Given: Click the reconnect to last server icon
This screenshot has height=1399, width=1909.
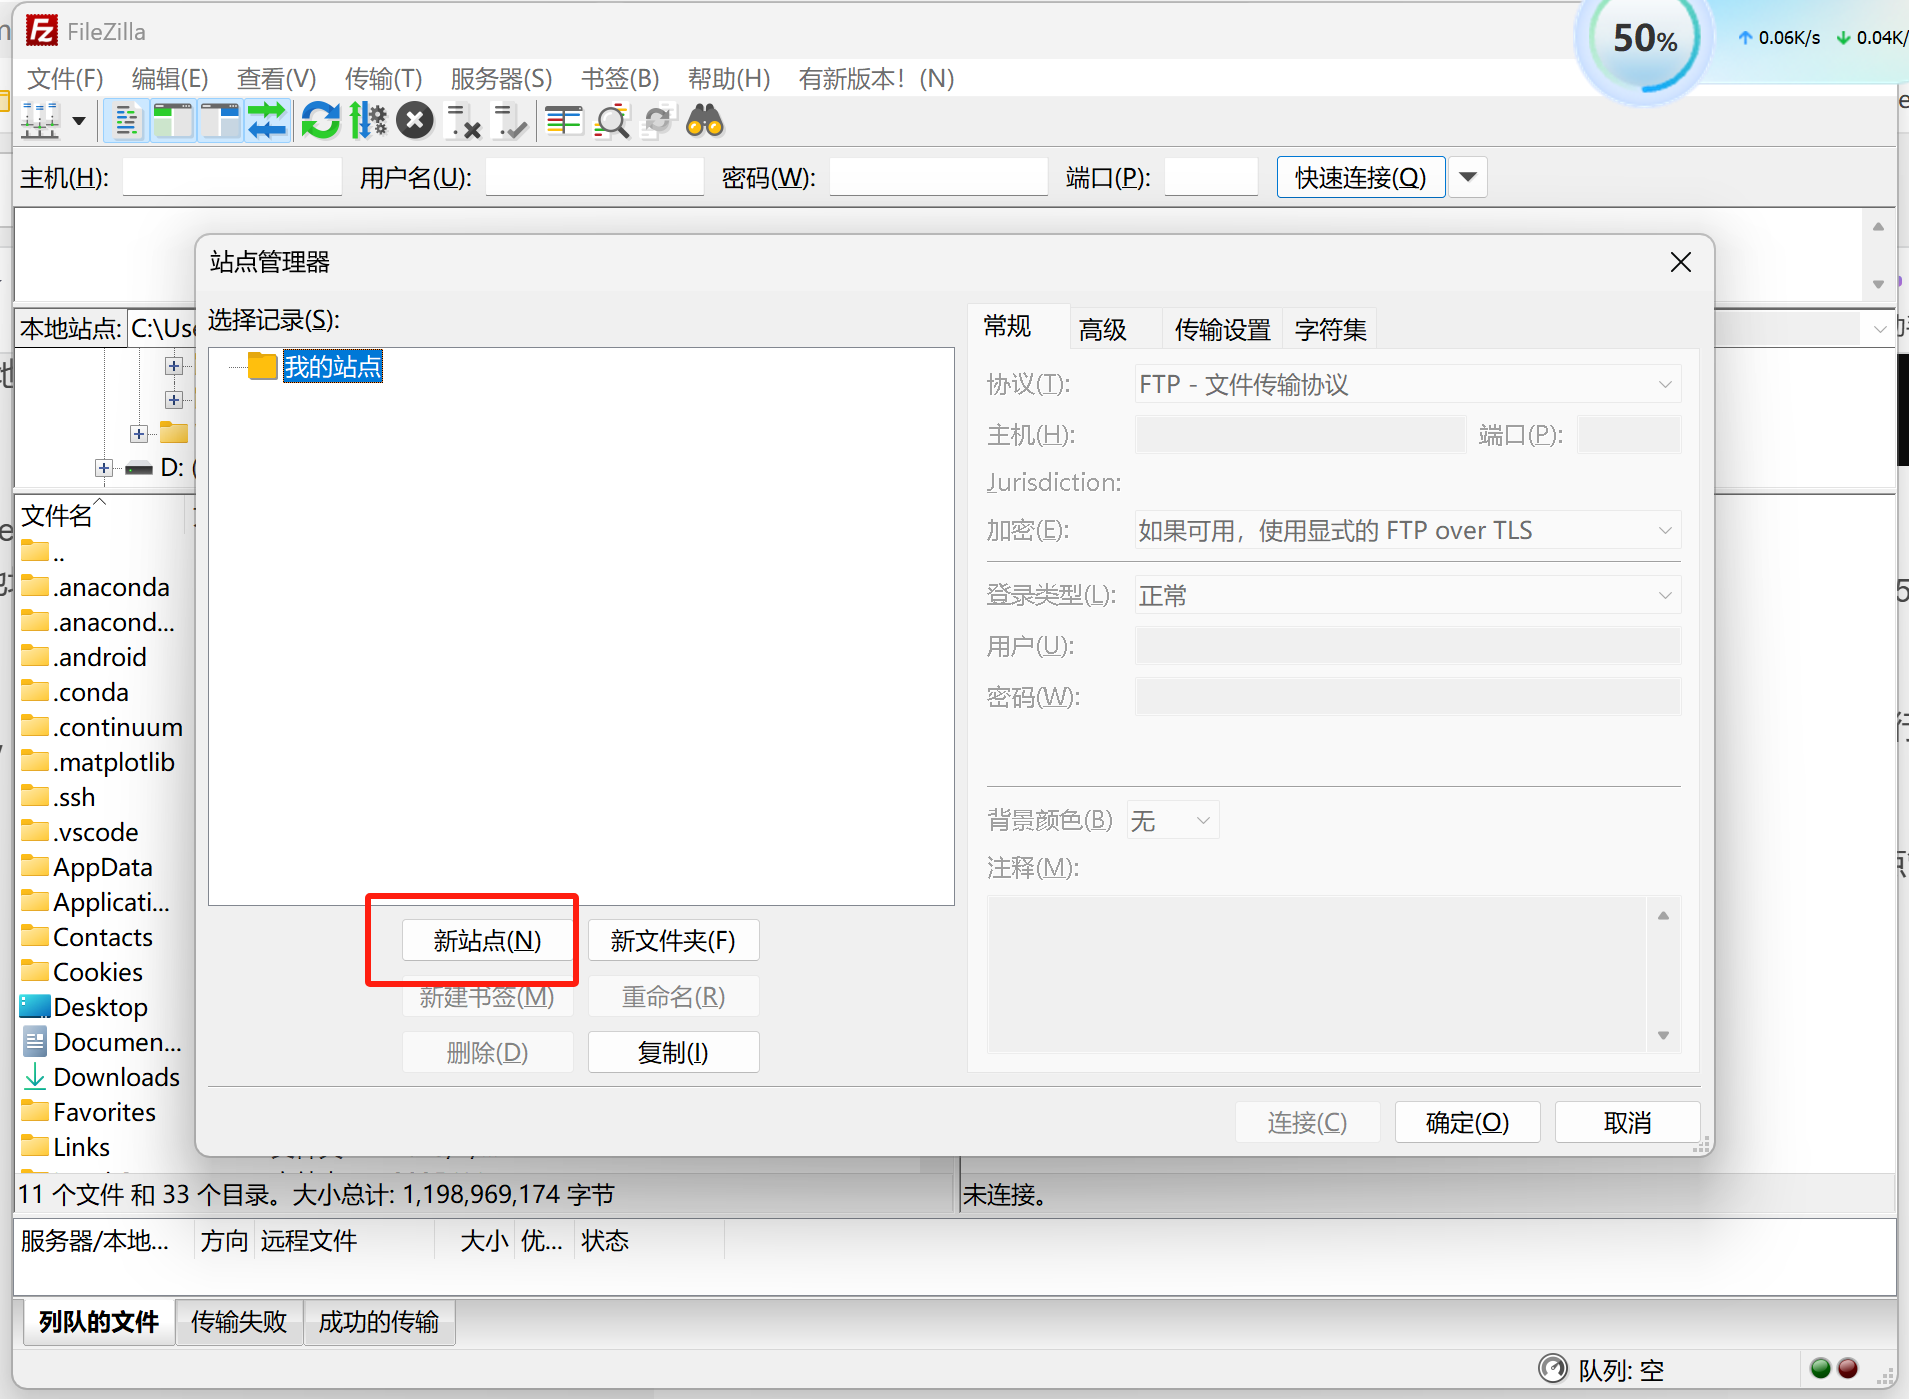Looking at the screenshot, I should 510,121.
